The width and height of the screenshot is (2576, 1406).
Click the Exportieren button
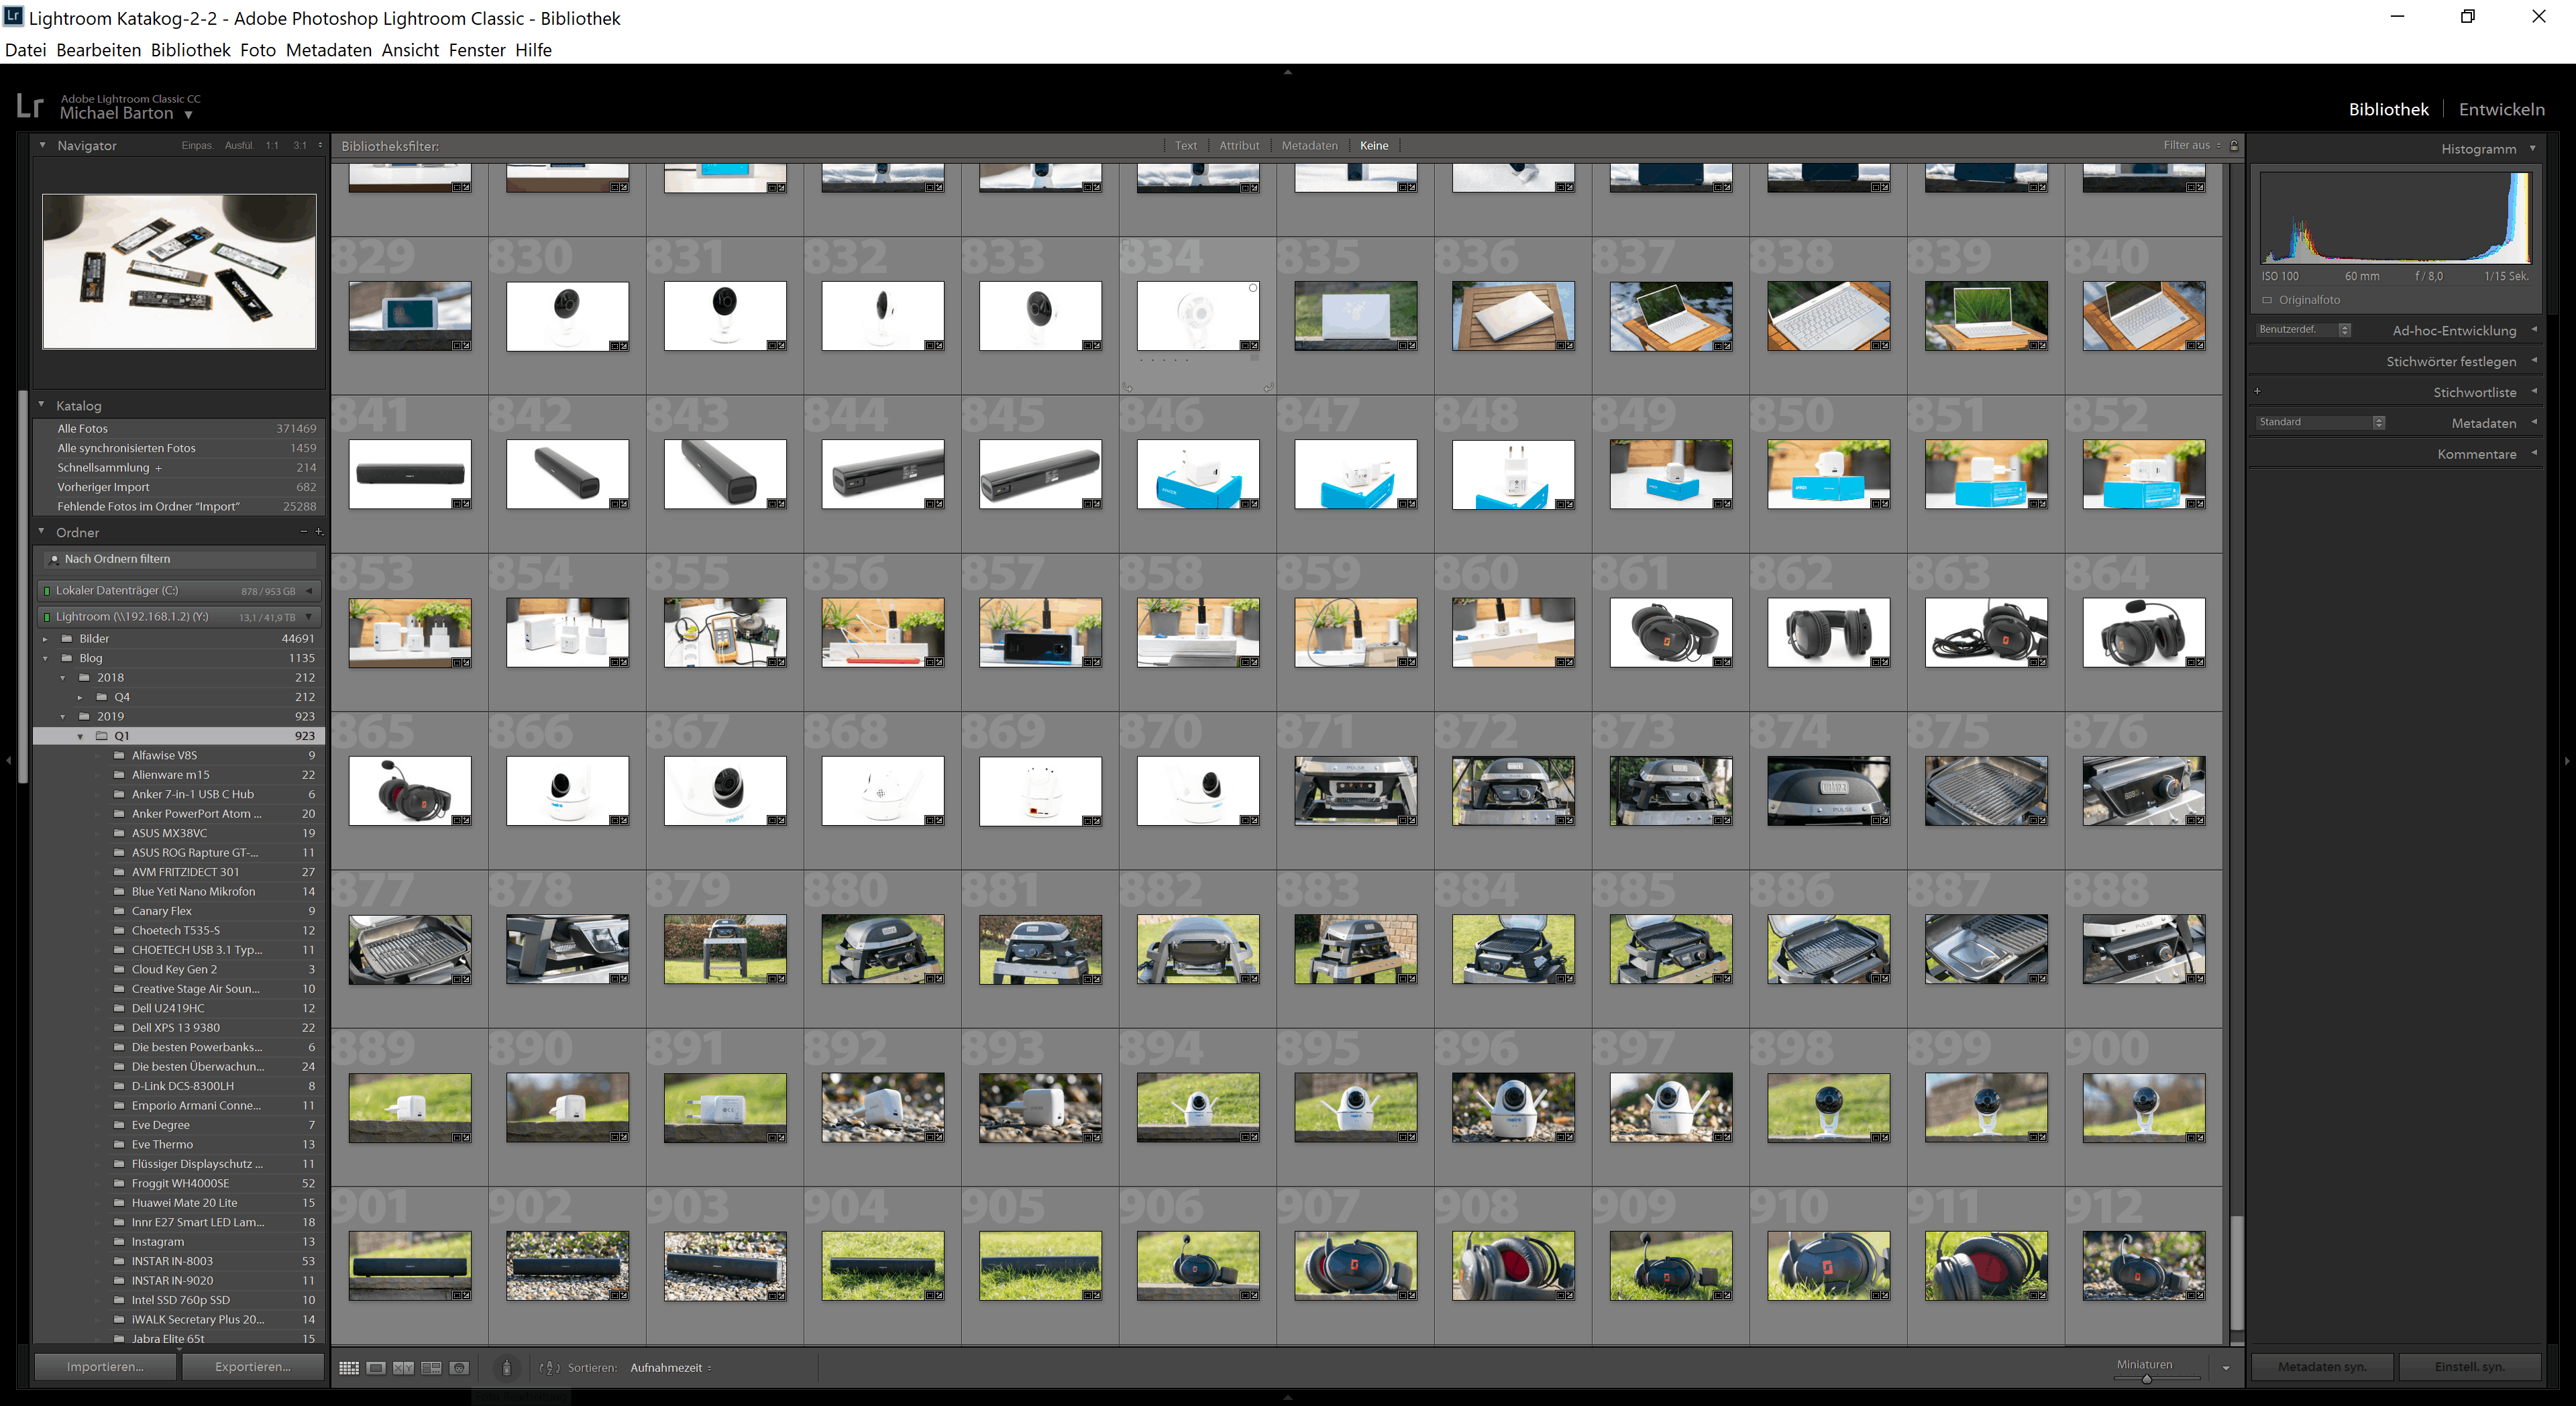(253, 1367)
